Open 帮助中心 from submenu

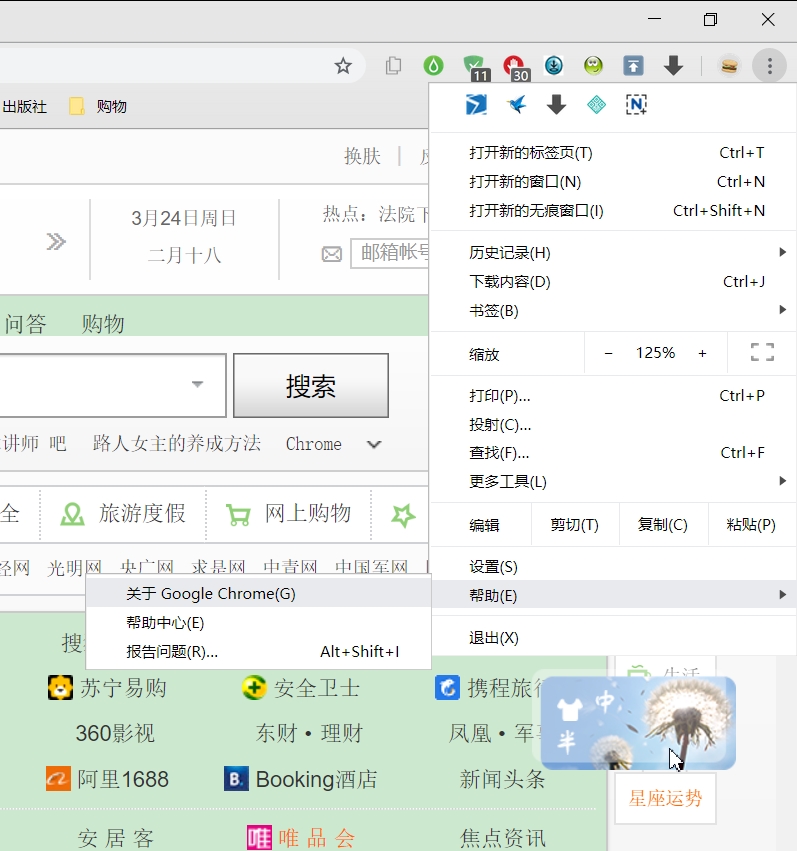click(258, 623)
